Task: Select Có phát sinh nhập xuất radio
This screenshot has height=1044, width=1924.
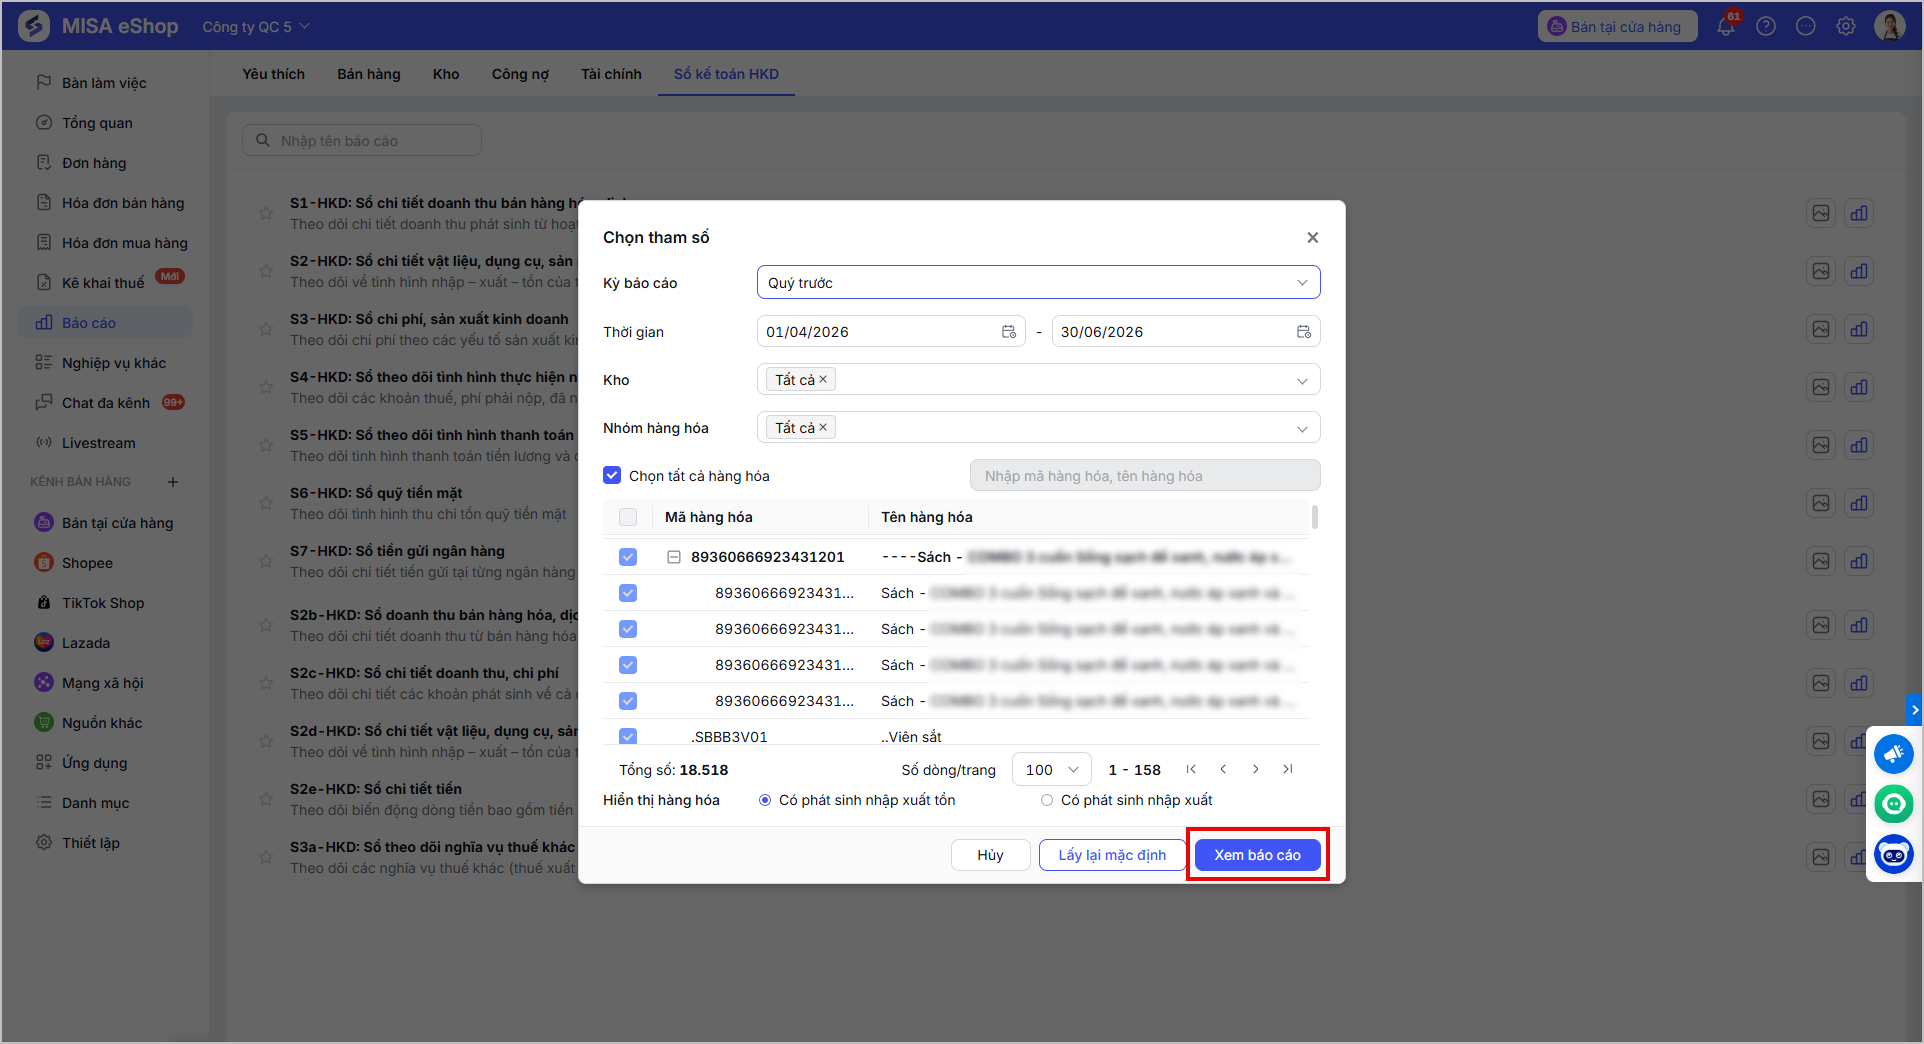Action: point(1047,800)
